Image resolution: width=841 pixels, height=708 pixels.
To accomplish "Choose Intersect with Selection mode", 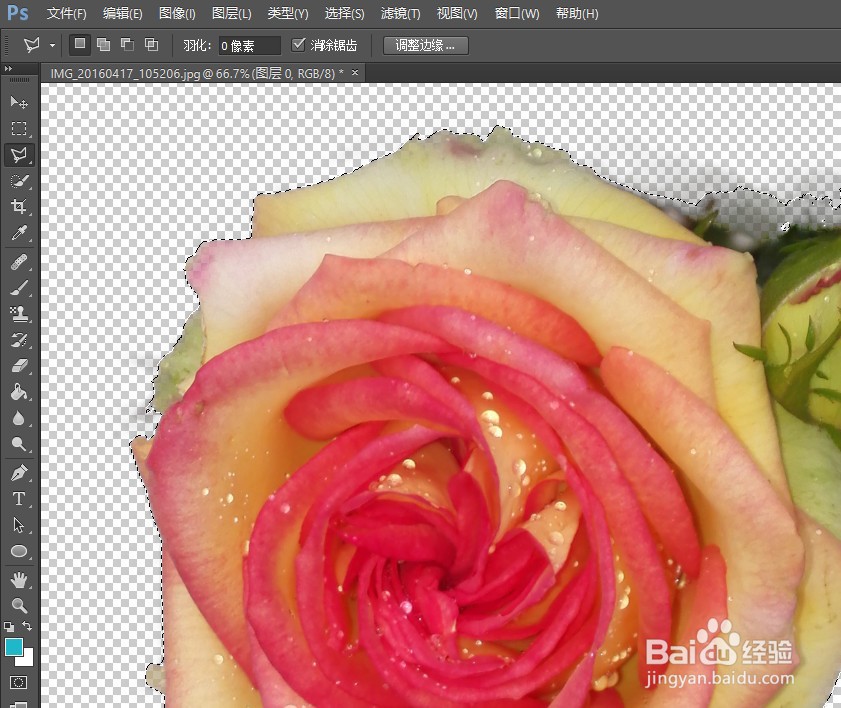I will click(152, 45).
